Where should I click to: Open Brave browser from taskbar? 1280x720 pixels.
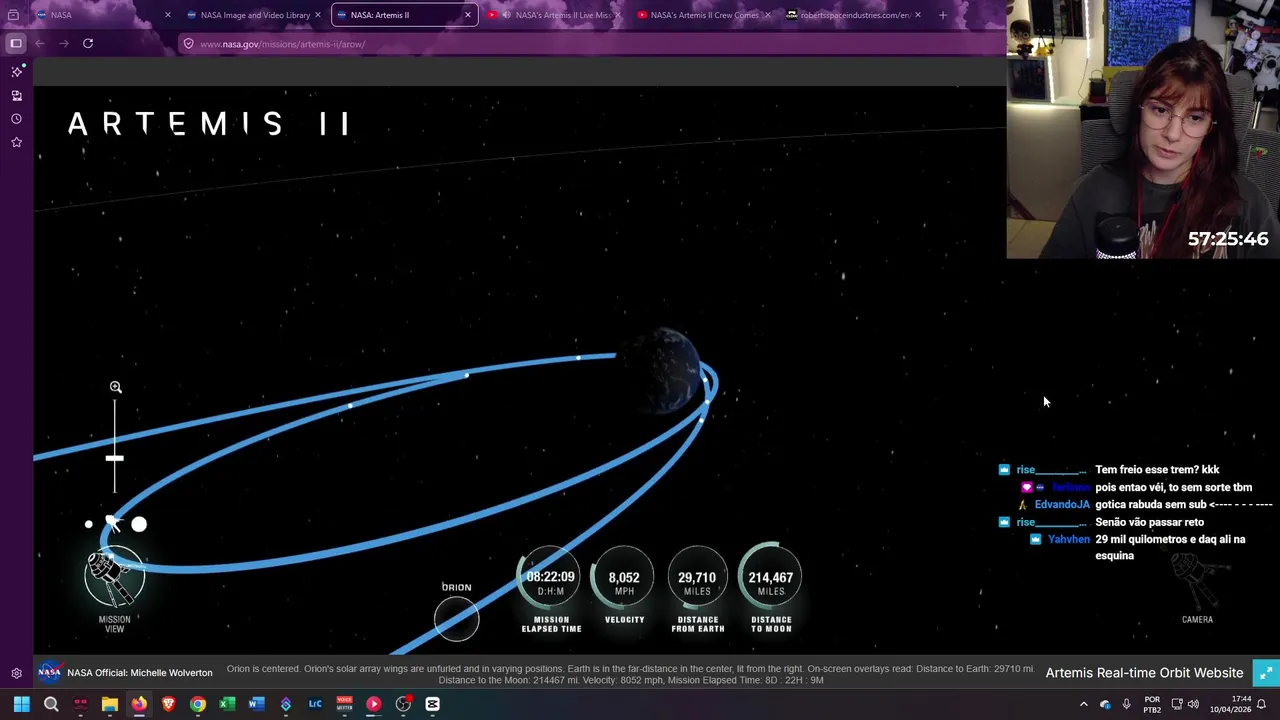point(168,704)
